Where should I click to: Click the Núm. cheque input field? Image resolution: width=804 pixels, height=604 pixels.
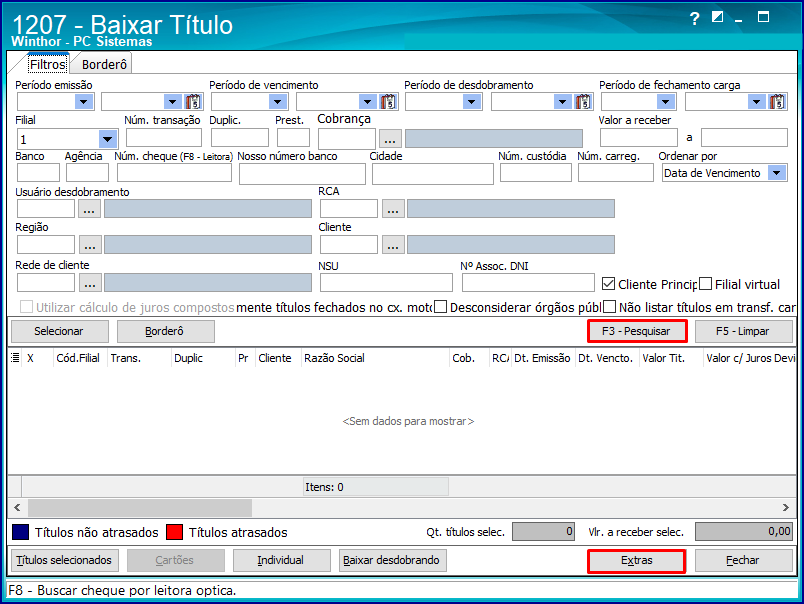174,173
